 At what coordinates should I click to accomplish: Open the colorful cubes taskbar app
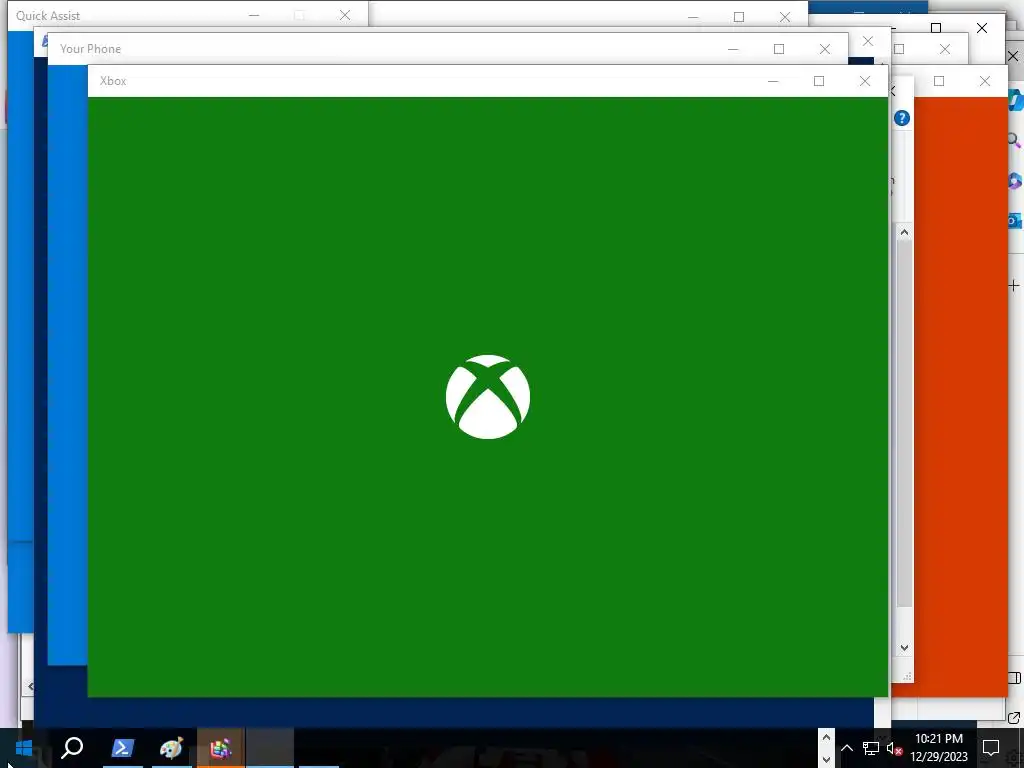(221, 748)
